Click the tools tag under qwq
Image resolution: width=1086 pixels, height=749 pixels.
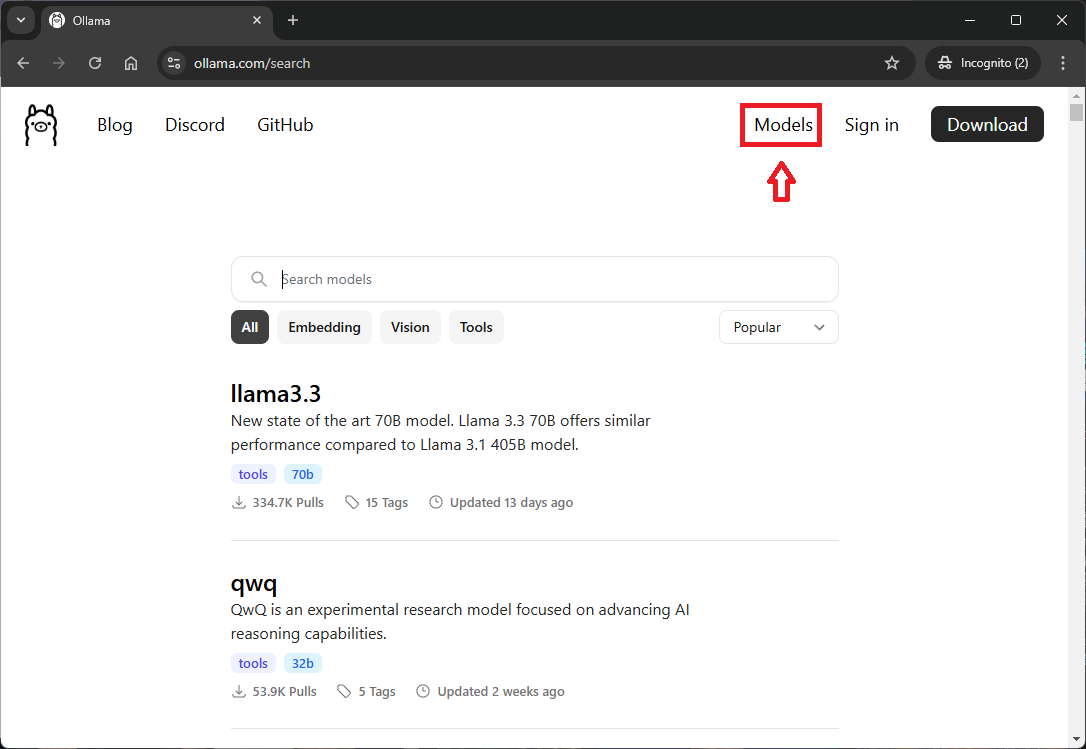click(x=253, y=663)
